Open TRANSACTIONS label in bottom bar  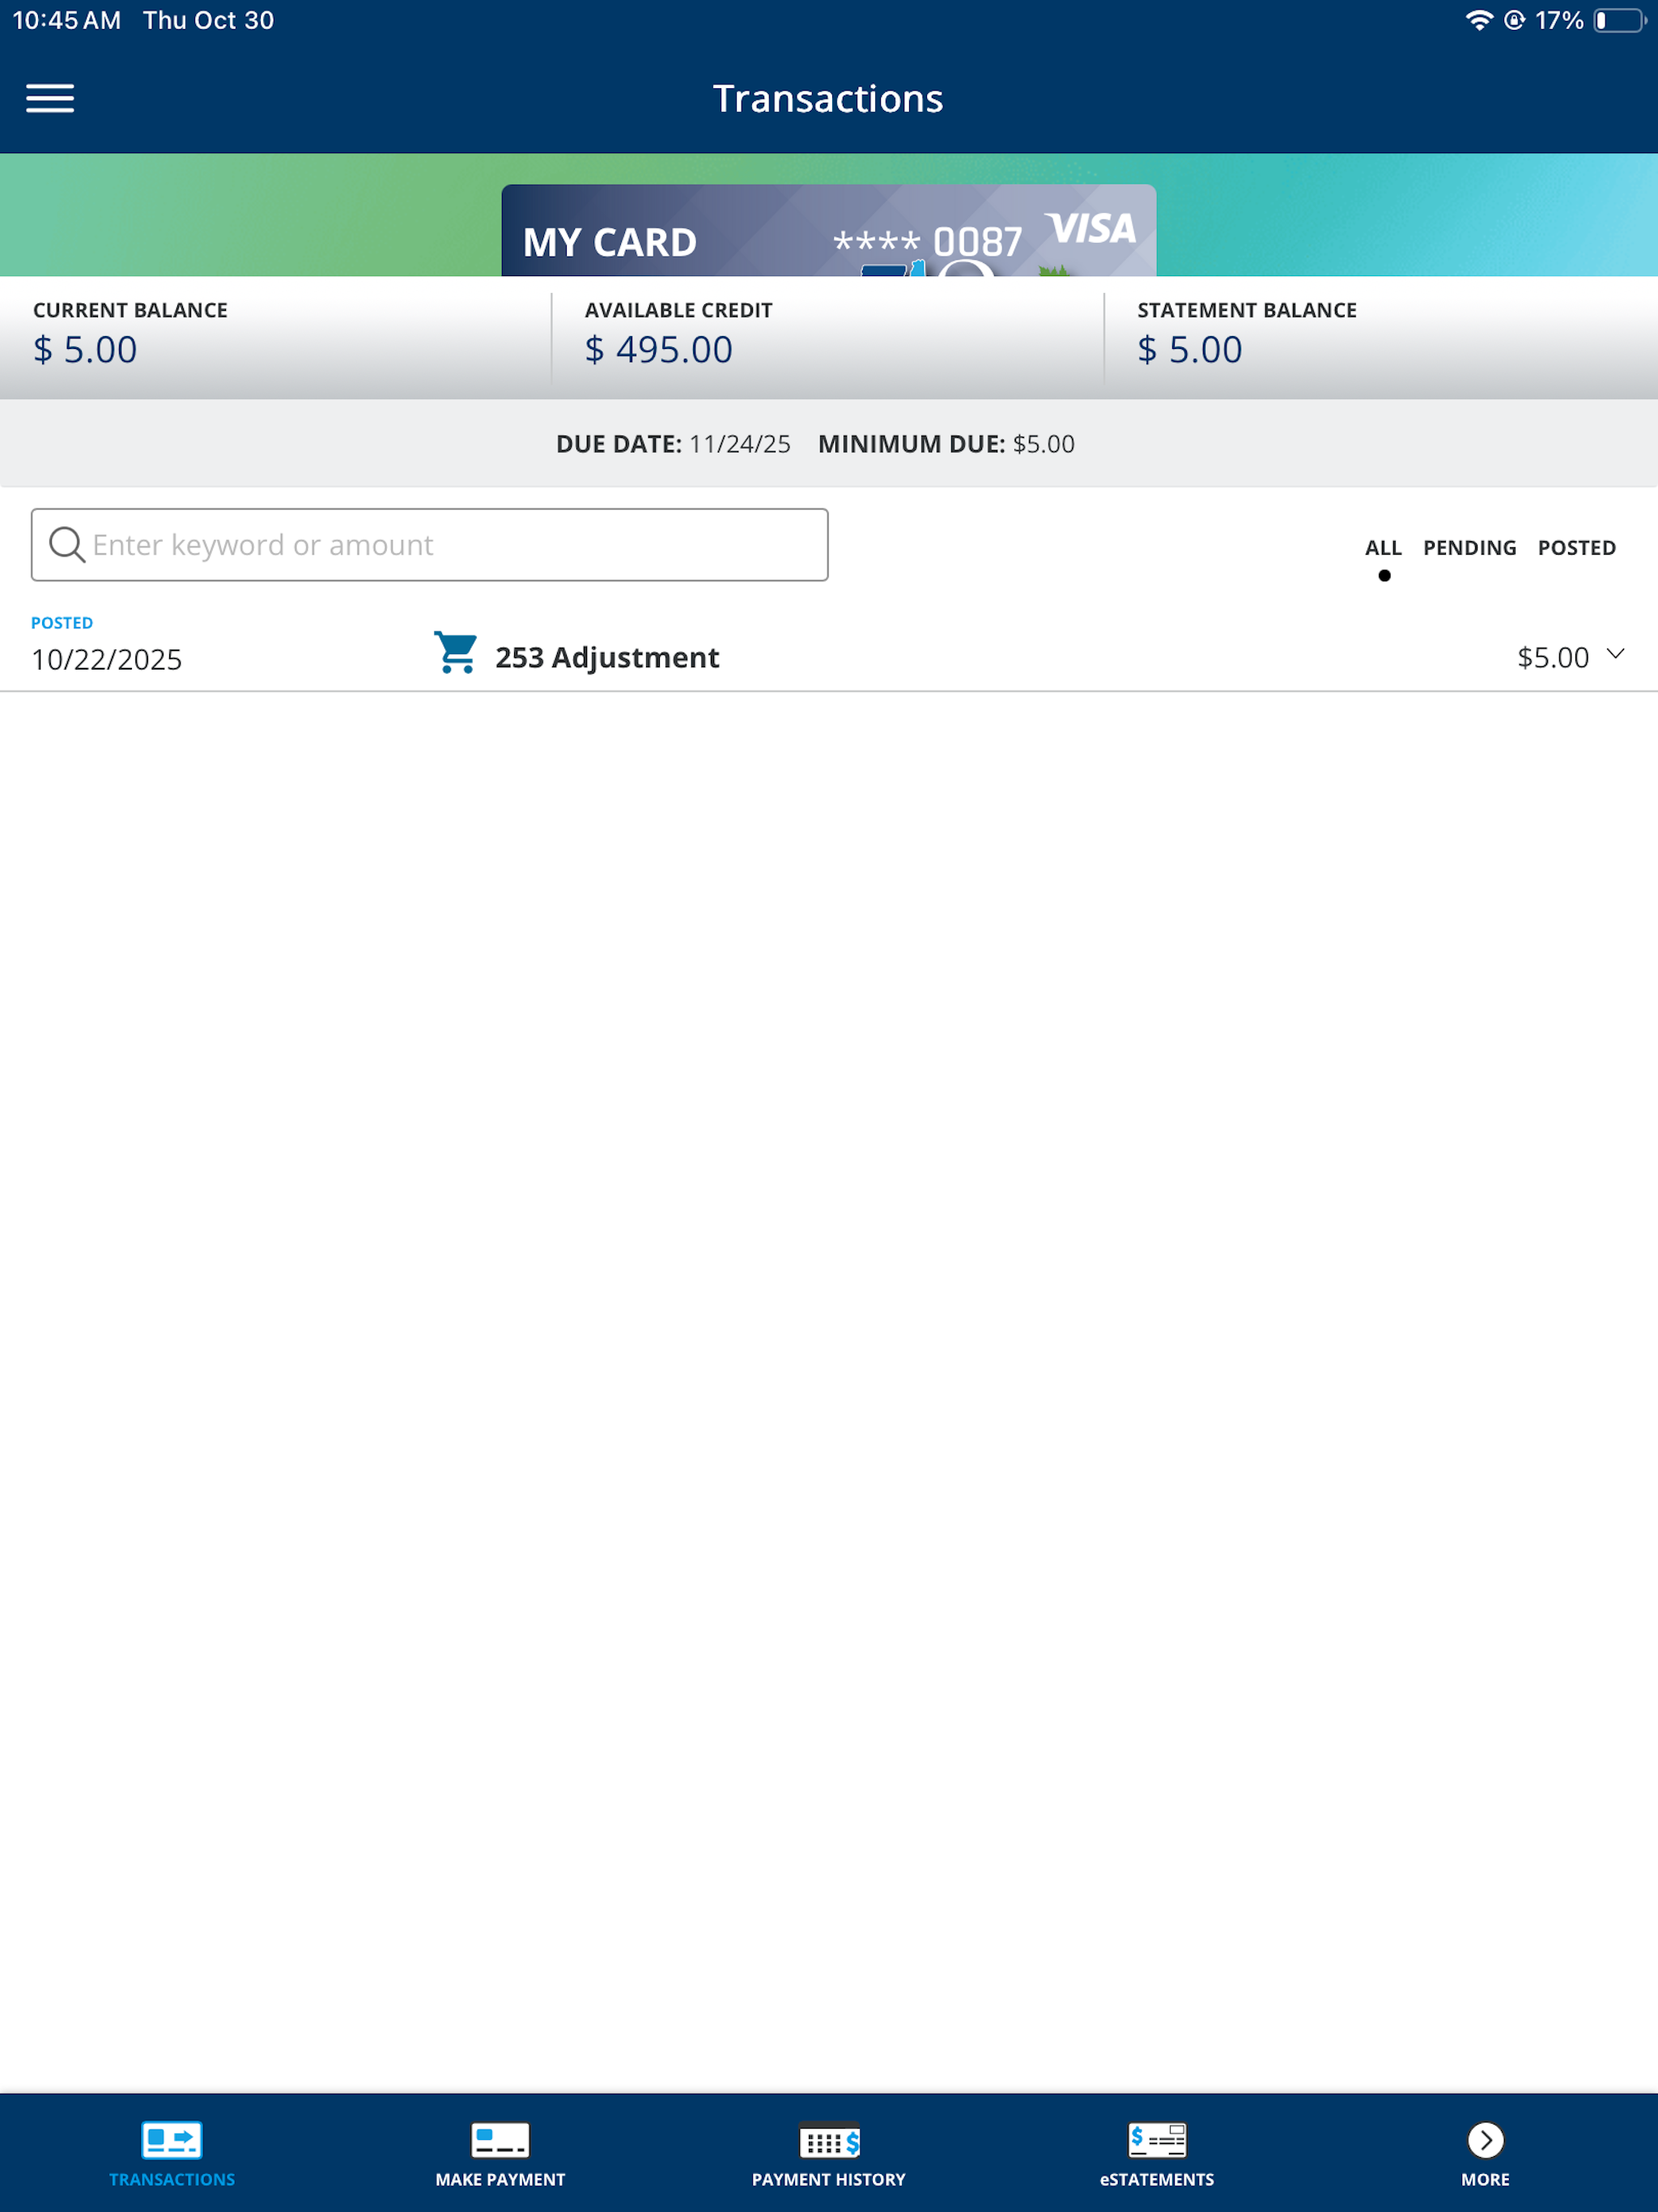(x=172, y=2180)
